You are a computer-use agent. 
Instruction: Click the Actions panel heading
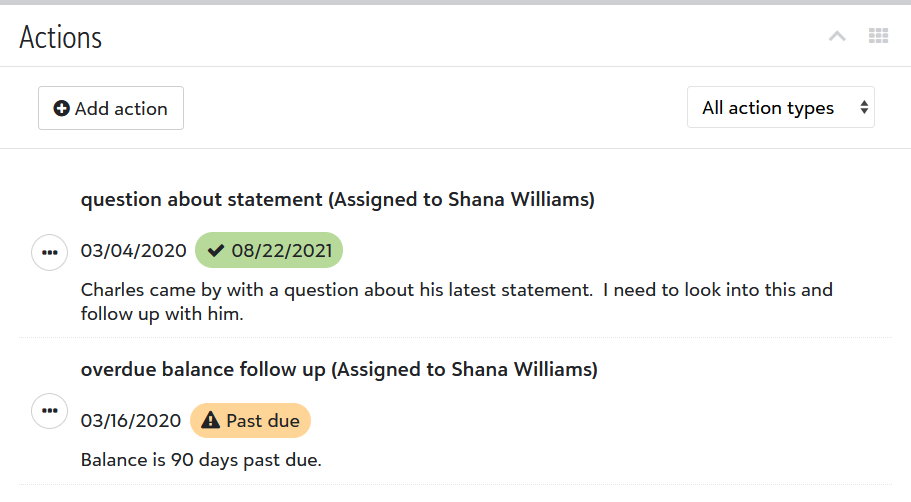pyautogui.click(x=61, y=38)
